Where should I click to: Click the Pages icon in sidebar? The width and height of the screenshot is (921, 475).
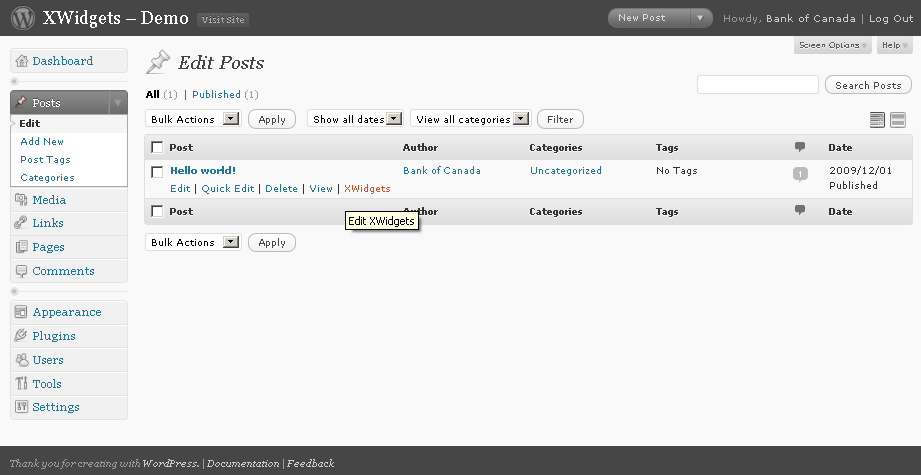pyautogui.click(x=22, y=247)
